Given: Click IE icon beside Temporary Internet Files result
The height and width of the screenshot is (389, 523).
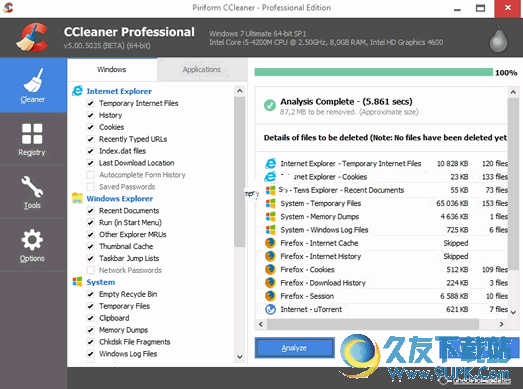Looking at the screenshot, I should pos(271,163).
